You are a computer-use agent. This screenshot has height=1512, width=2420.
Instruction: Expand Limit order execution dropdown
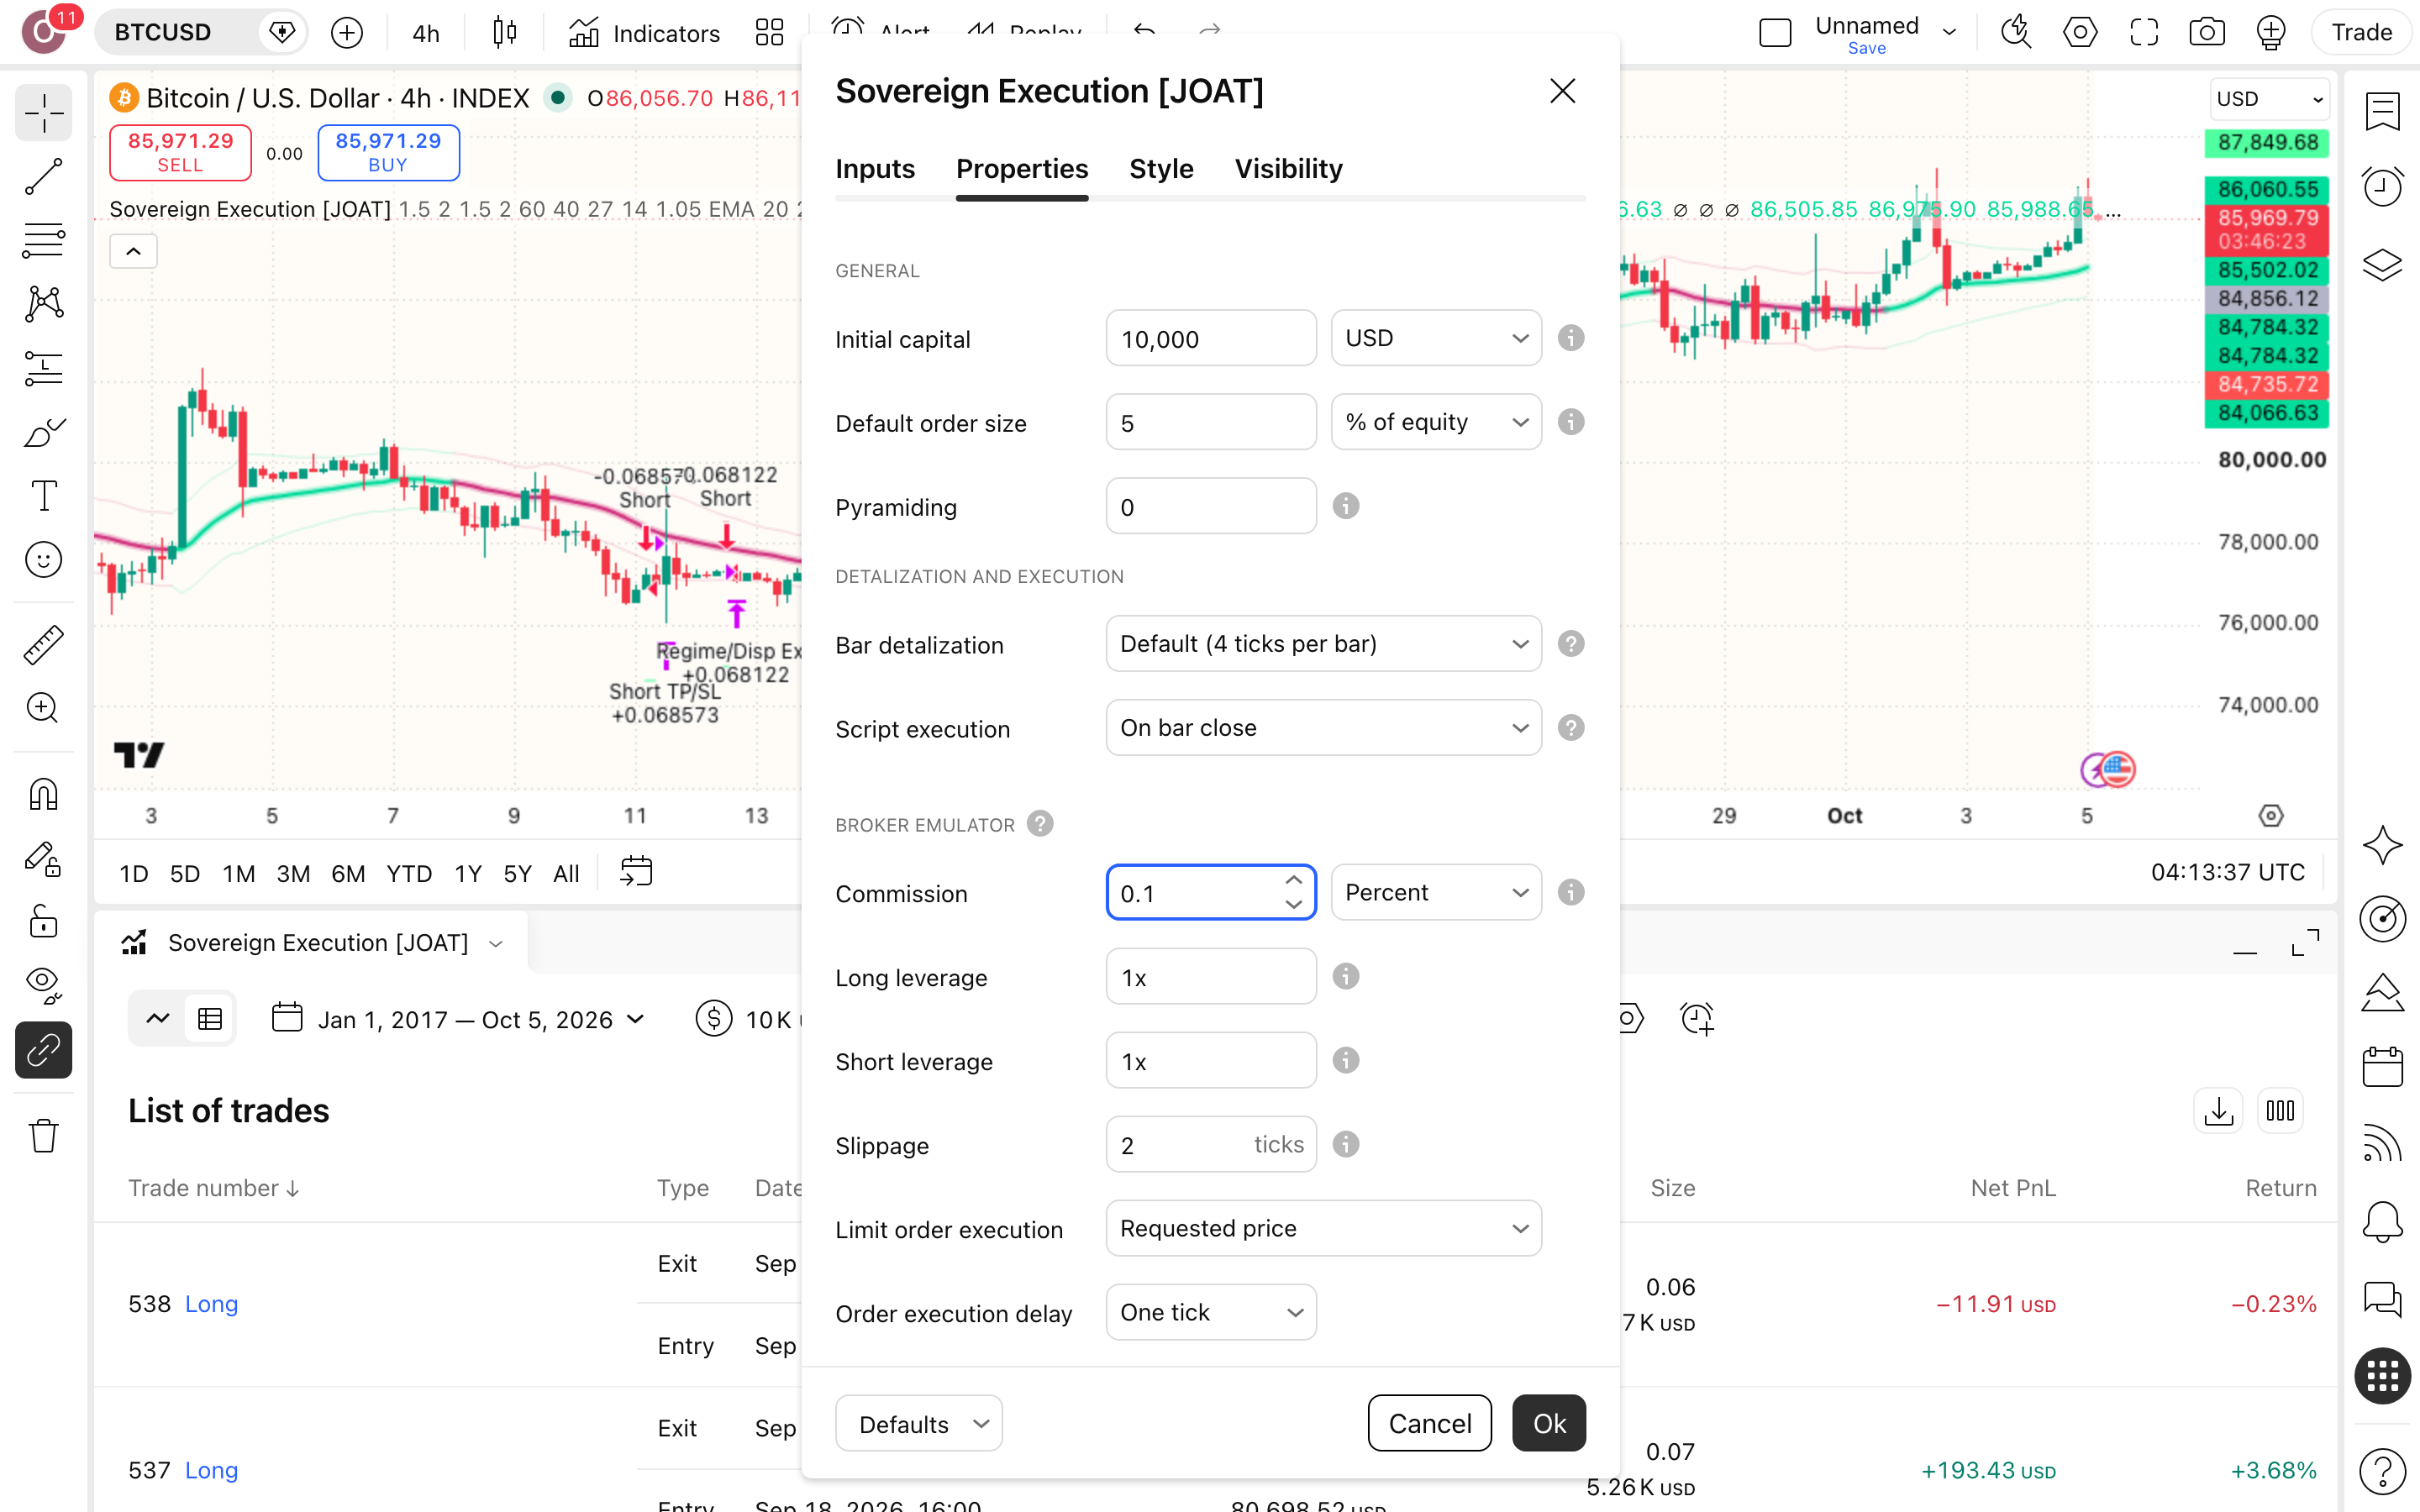point(1323,1228)
